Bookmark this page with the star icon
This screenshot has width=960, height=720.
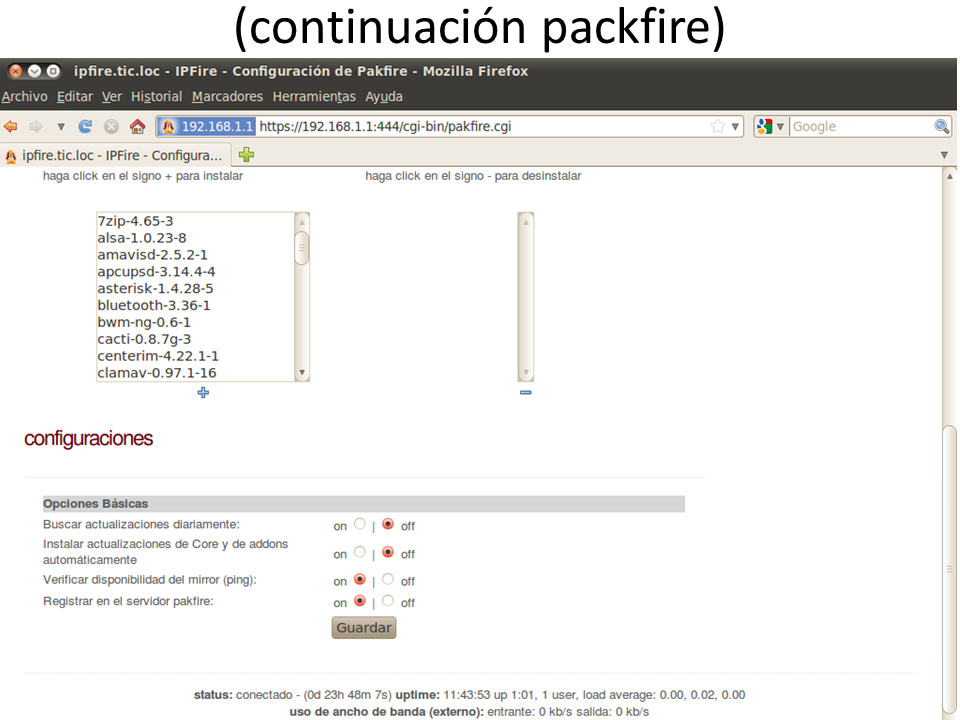point(717,127)
